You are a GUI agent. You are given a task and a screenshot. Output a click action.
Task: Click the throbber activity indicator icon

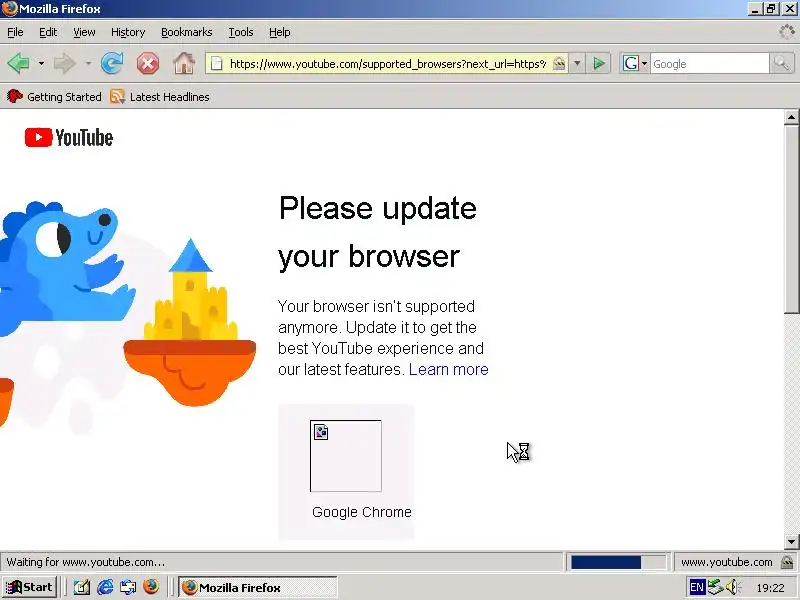tap(786, 32)
